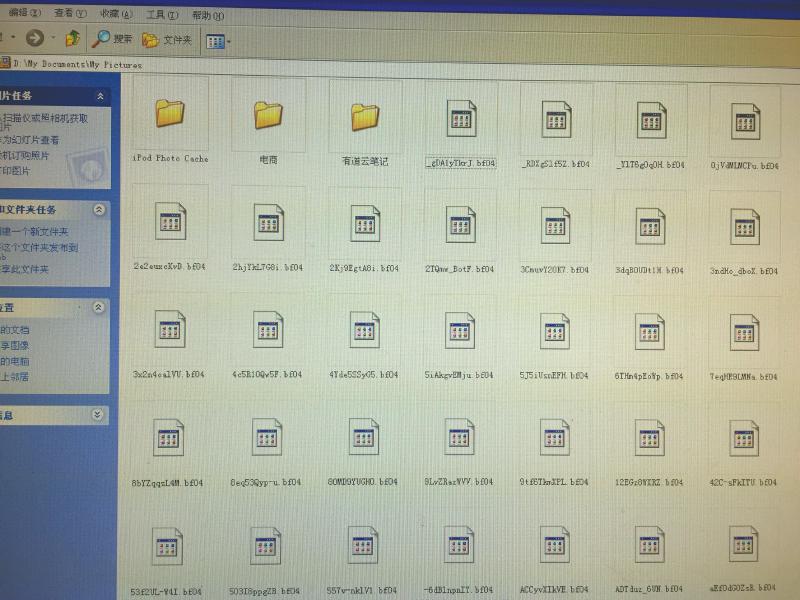
Task: Go up one folder level
Action: (72, 39)
